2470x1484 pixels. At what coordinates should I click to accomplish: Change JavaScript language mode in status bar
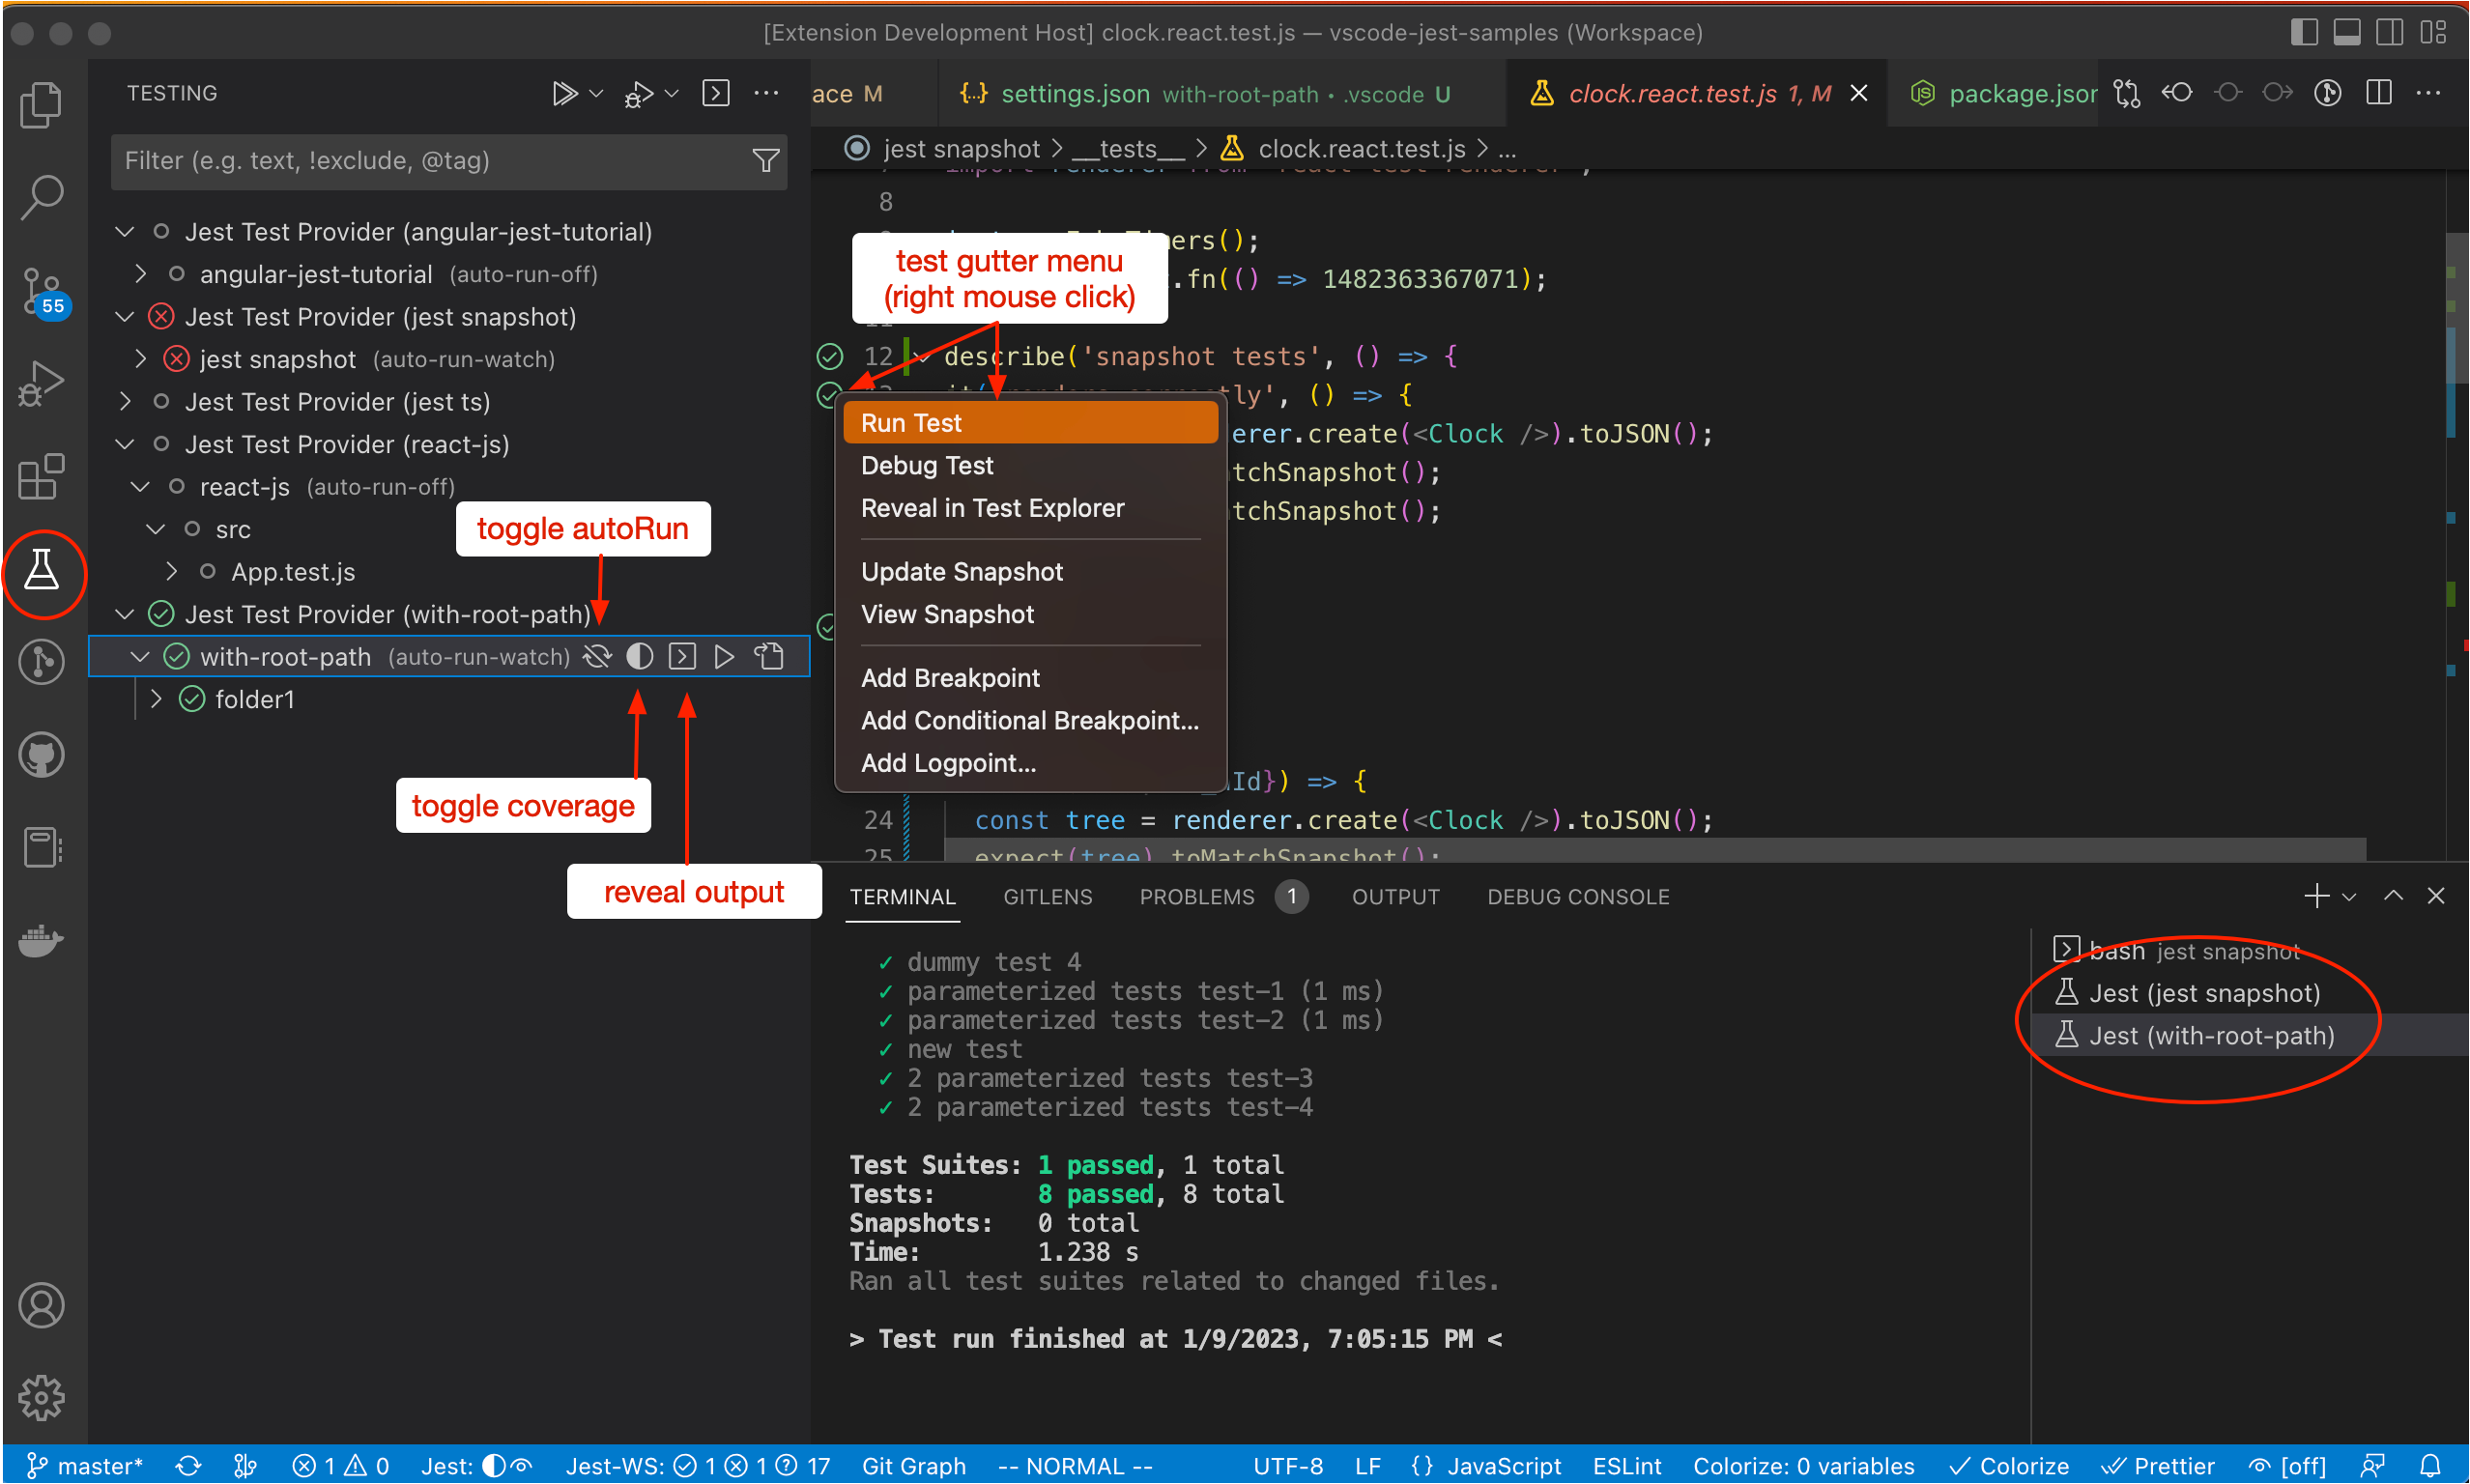1504,1466
